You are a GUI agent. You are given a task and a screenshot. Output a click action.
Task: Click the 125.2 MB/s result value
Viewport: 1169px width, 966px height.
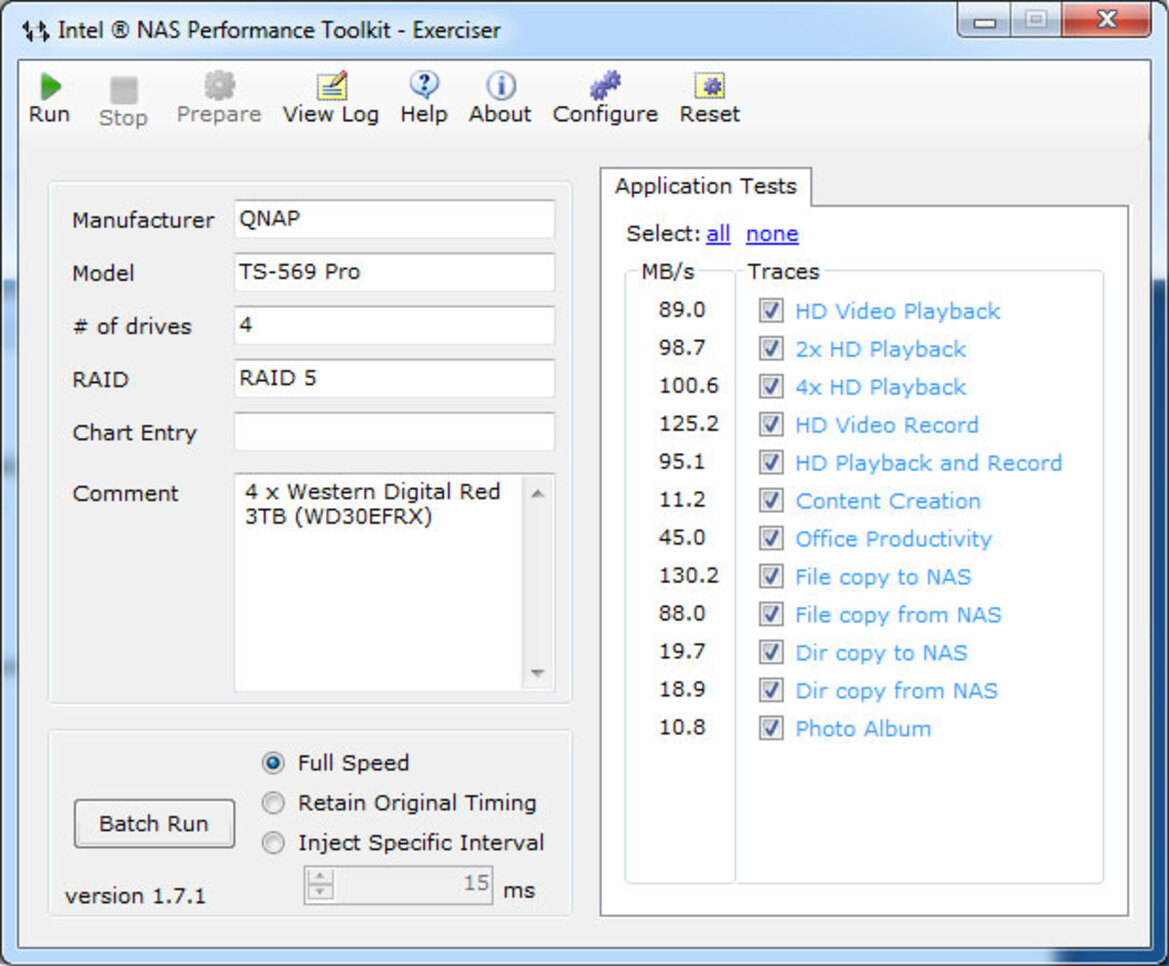click(x=689, y=423)
